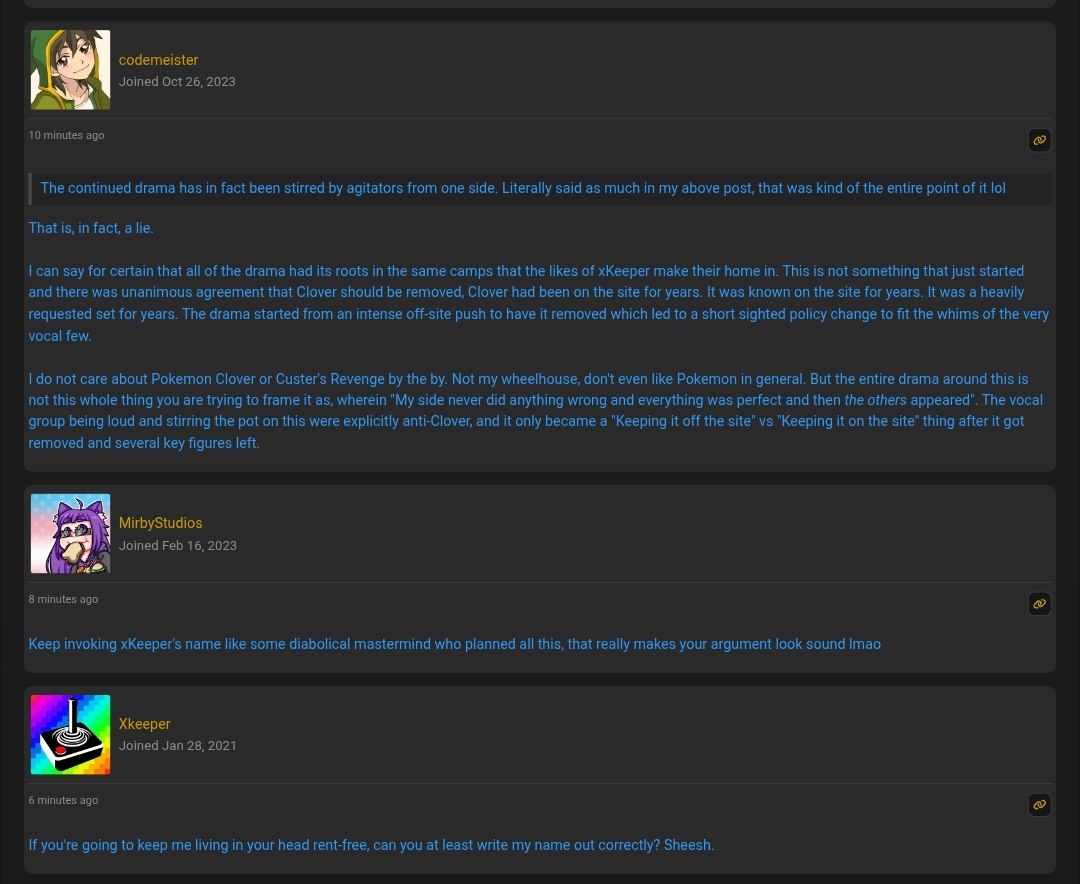Image resolution: width=1080 pixels, height=884 pixels.
Task: Click permalink icon on MirbyStudios' post
Action: [x=1039, y=604]
